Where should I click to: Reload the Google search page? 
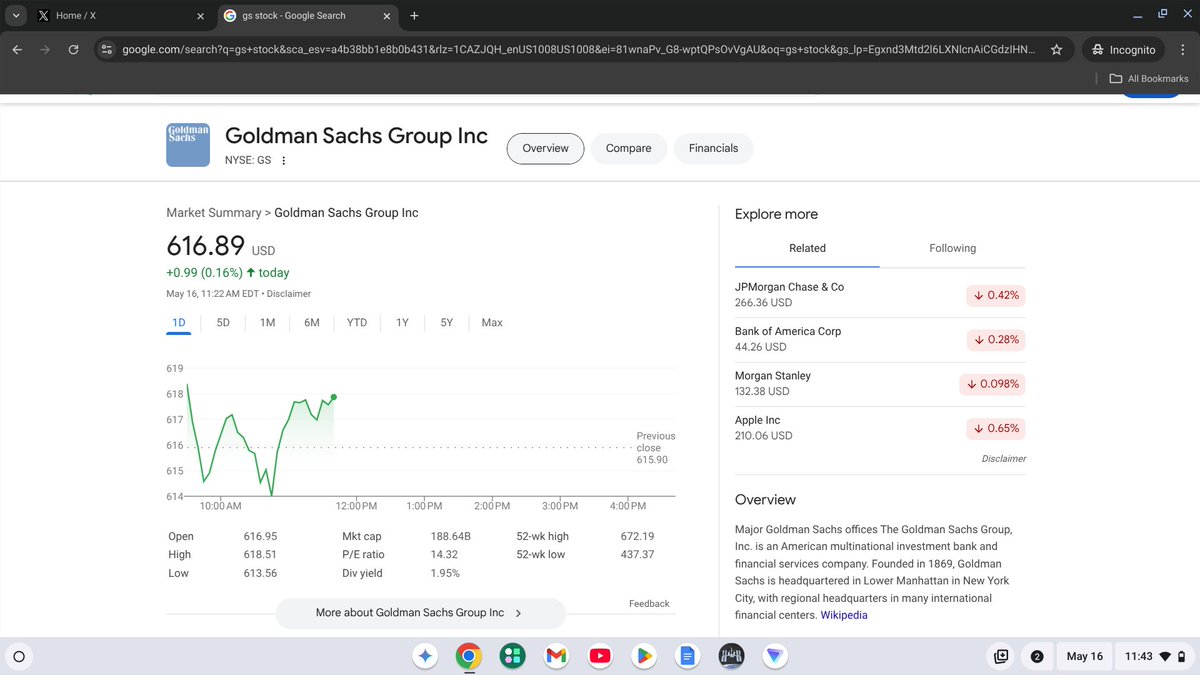click(73, 49)
